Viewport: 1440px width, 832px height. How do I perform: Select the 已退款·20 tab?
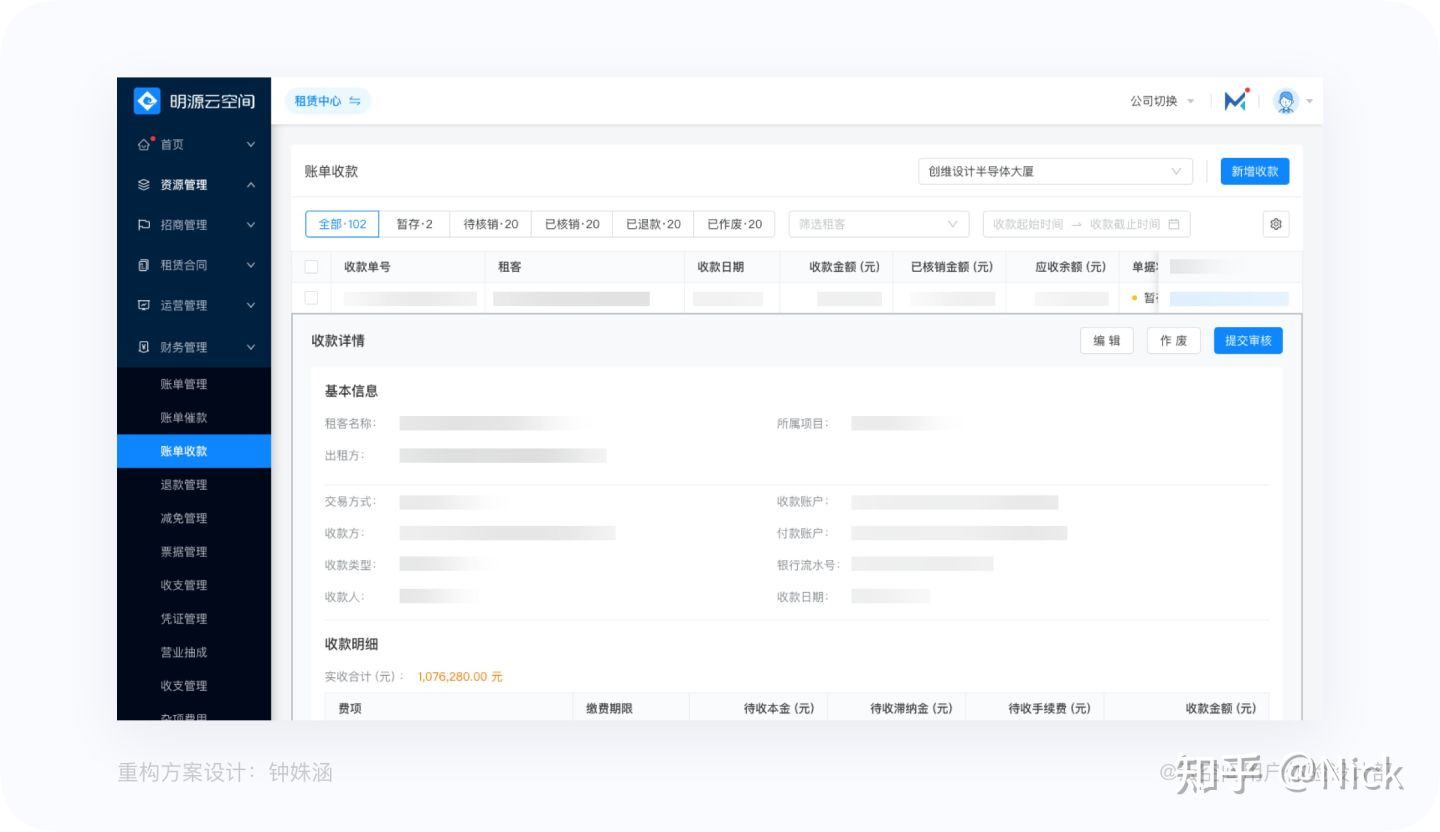tap(653, 224)
